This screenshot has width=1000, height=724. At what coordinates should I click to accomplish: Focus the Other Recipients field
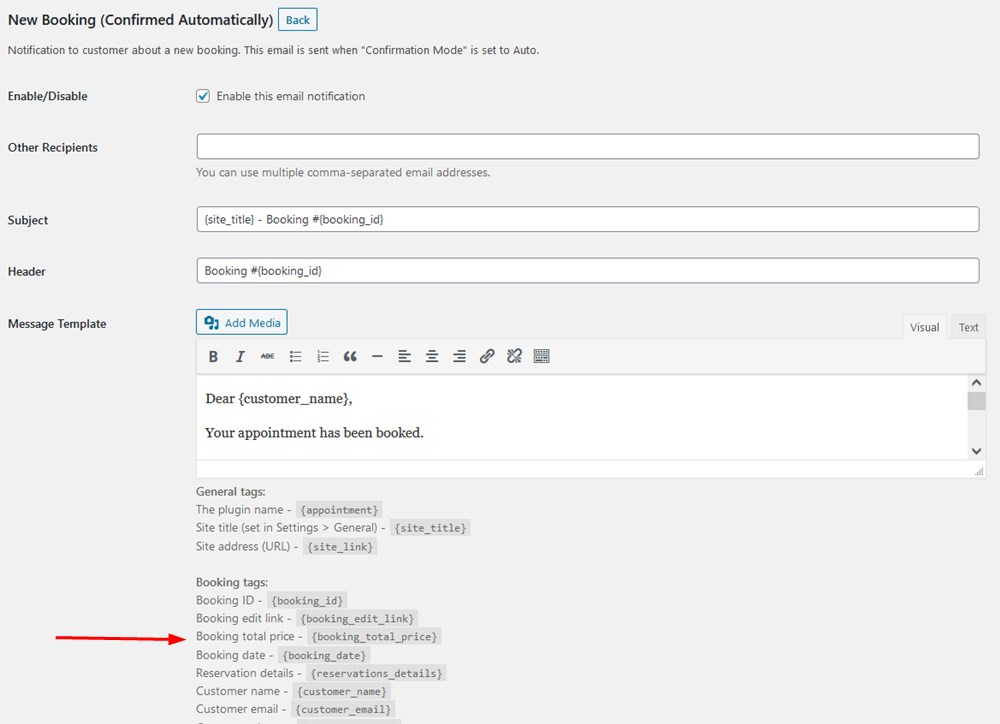587,147
